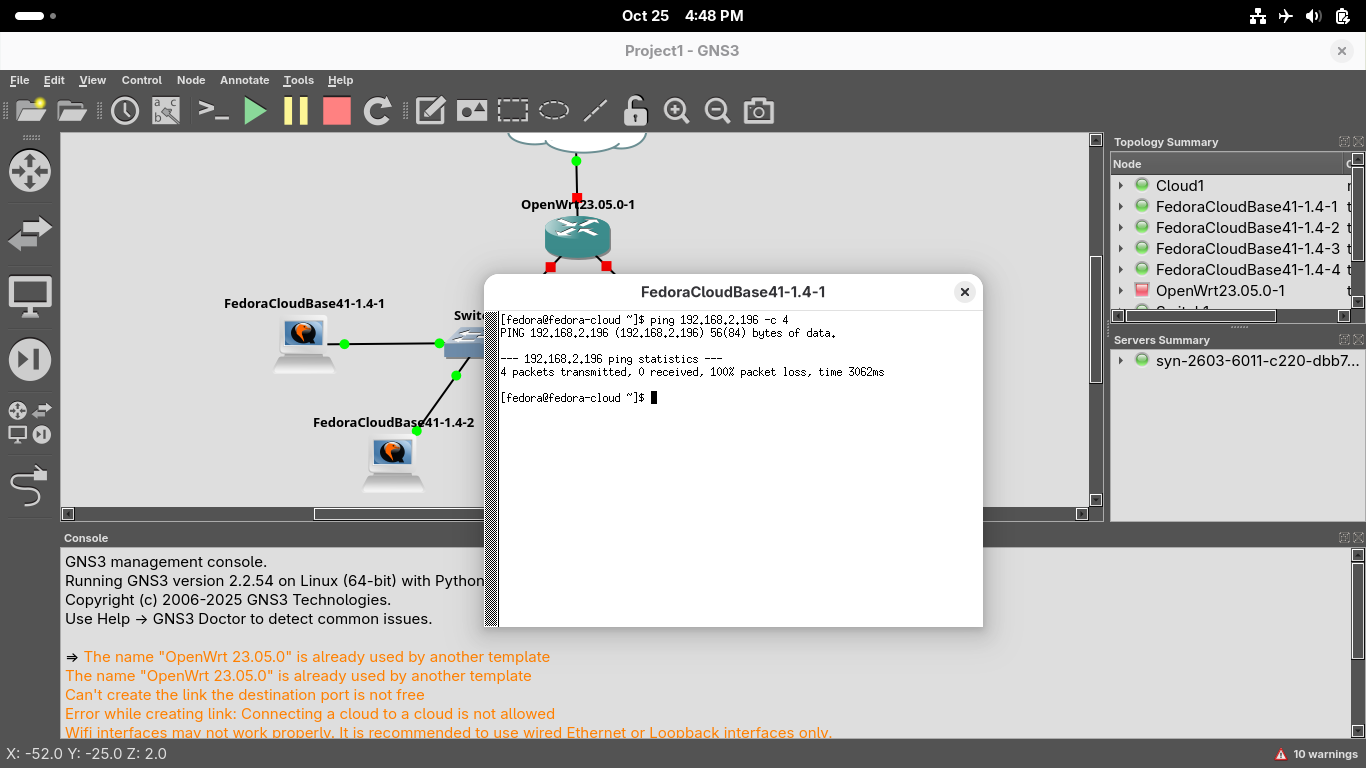The height and width of the screenshot is (768, 1366).
Task: Toggle the add note annotation tool
Action: click(x=430, y=111)
